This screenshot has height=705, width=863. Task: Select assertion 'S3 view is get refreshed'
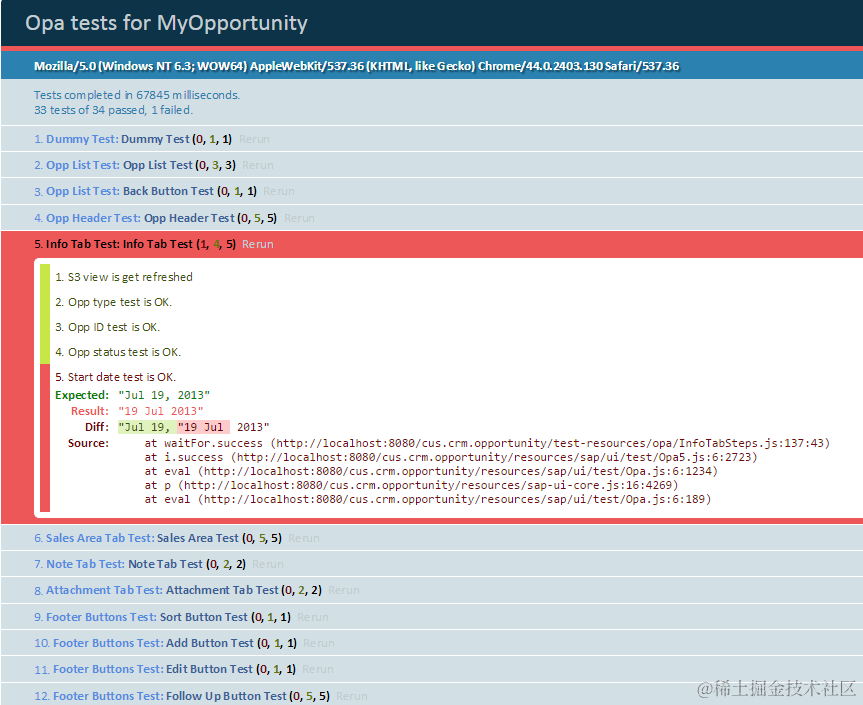click(x=124, y=277)
